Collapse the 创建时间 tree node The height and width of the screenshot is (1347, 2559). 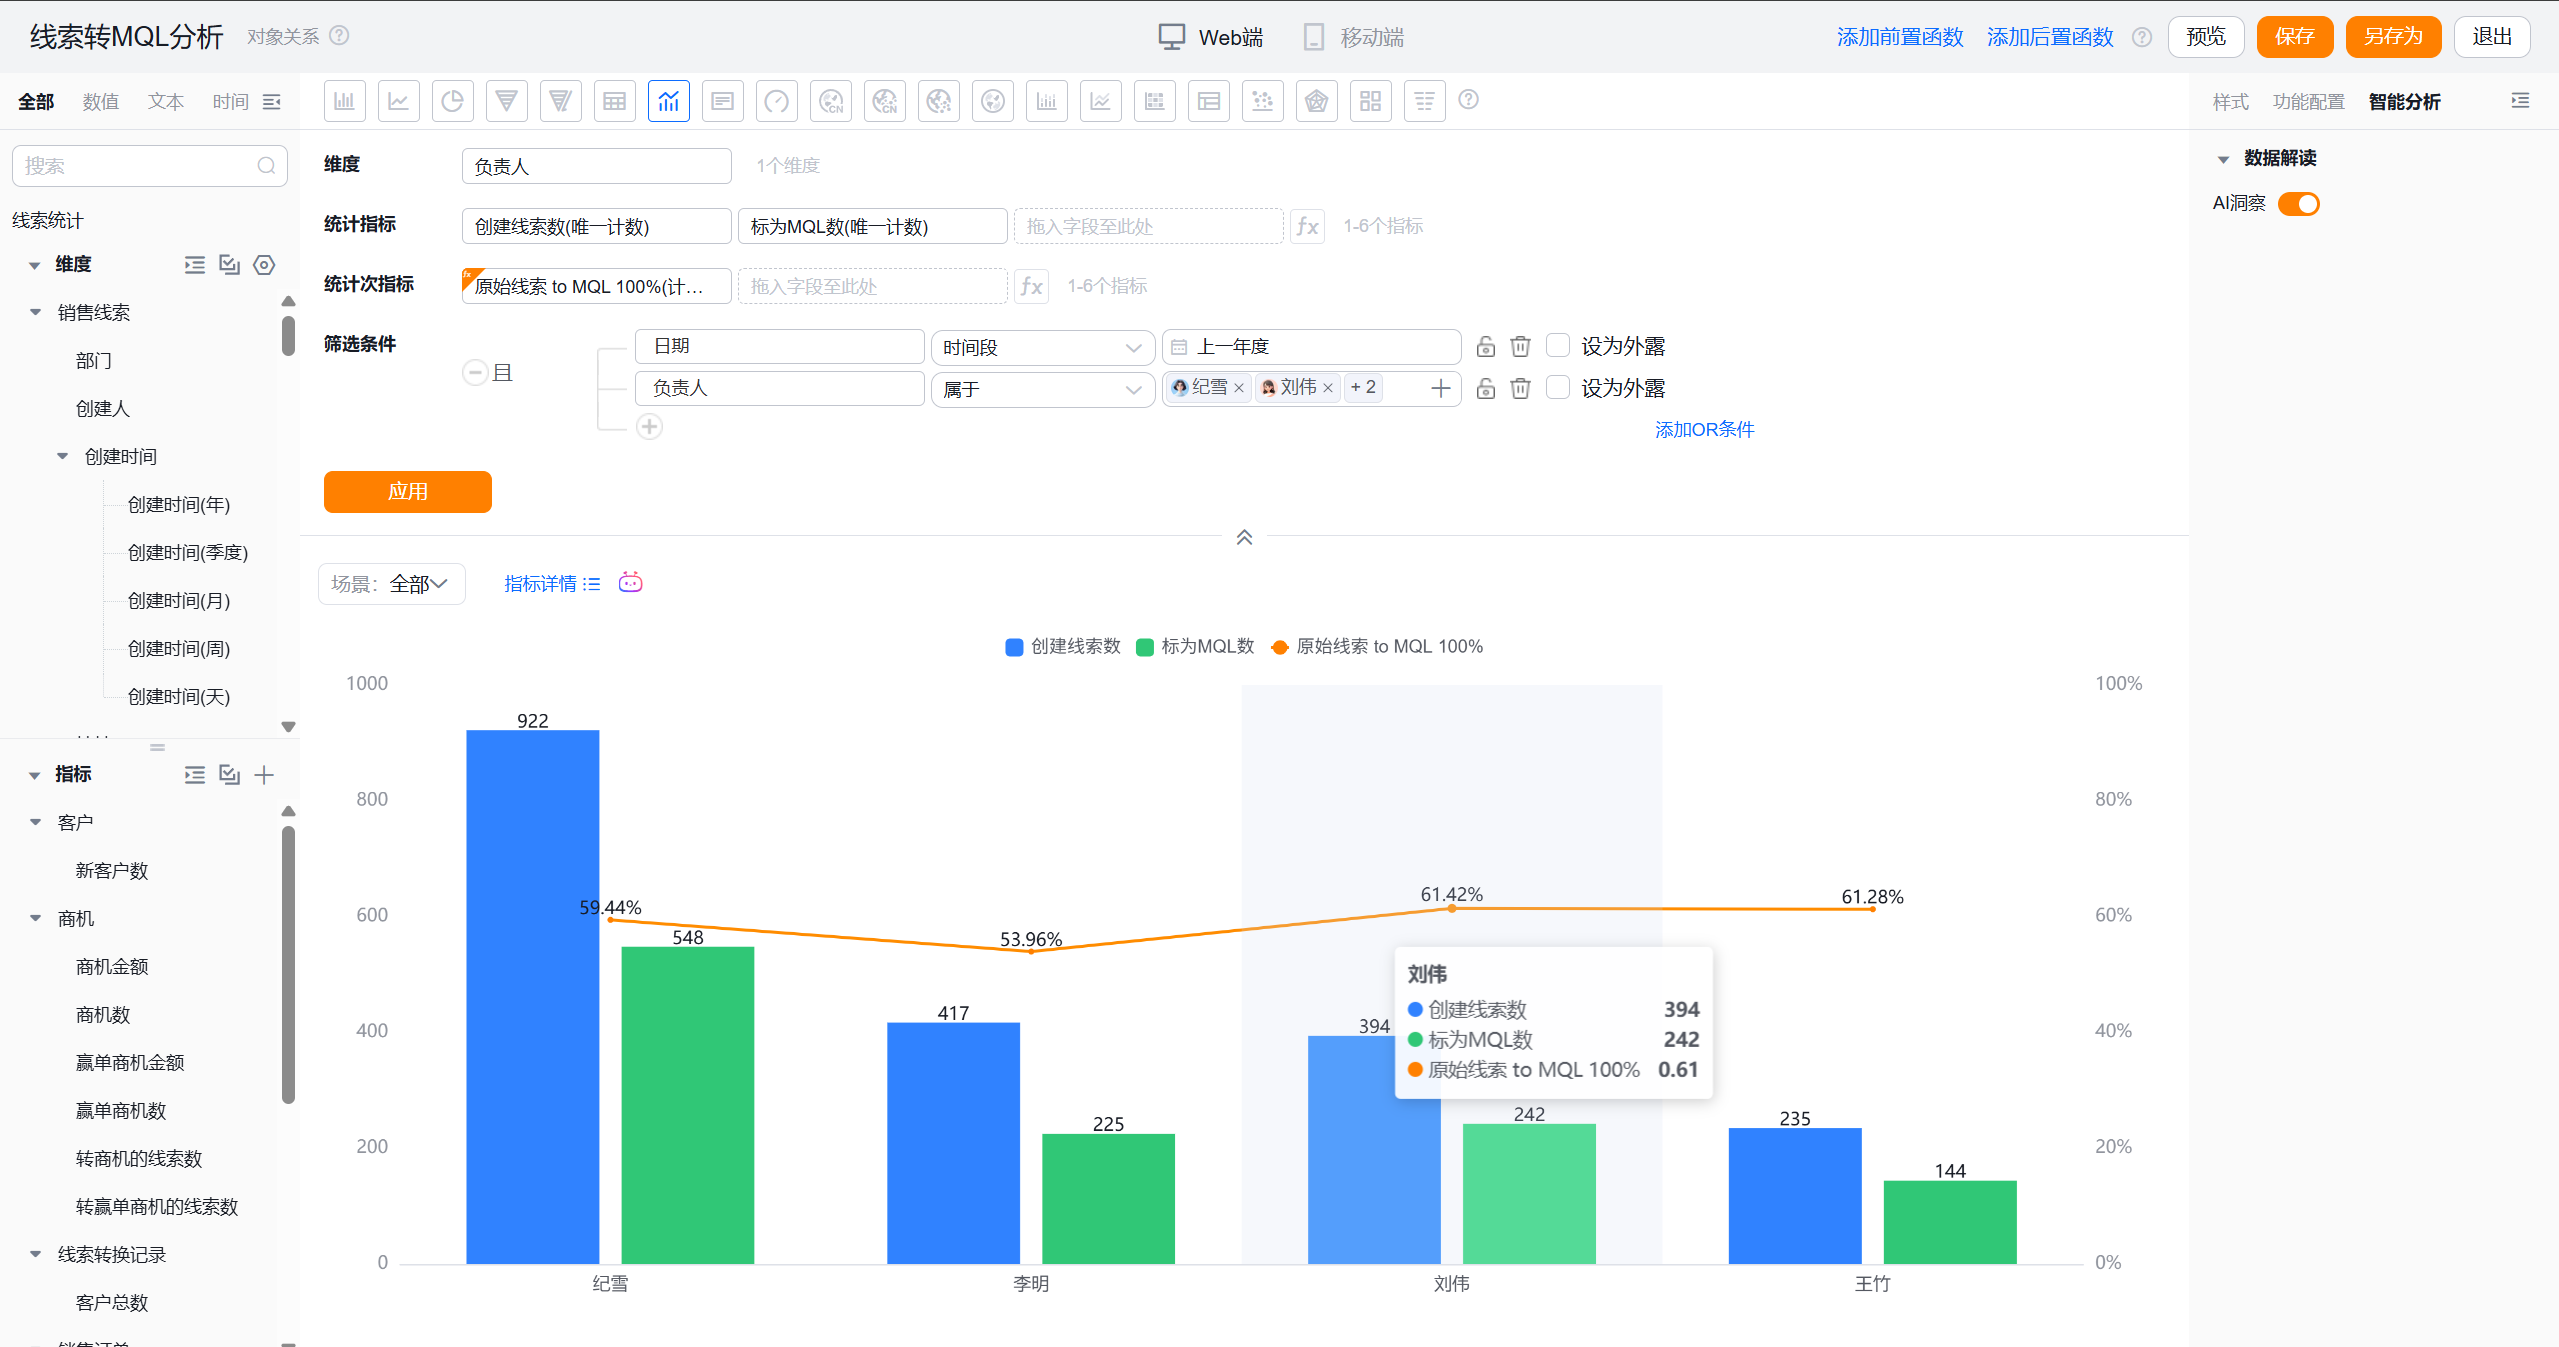tap(62, 457)
